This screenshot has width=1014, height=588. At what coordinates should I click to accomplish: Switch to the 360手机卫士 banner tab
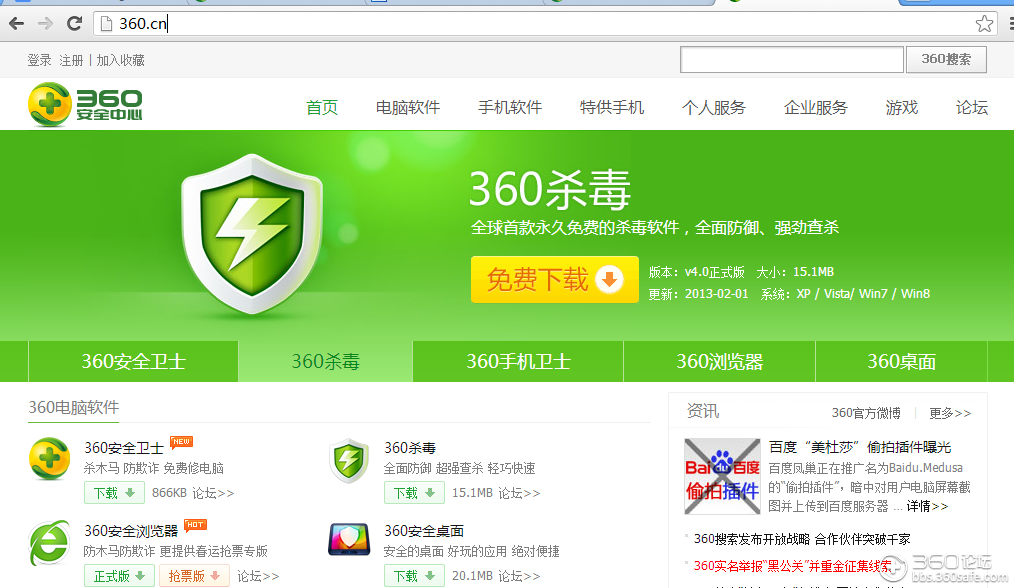[518, 361]
